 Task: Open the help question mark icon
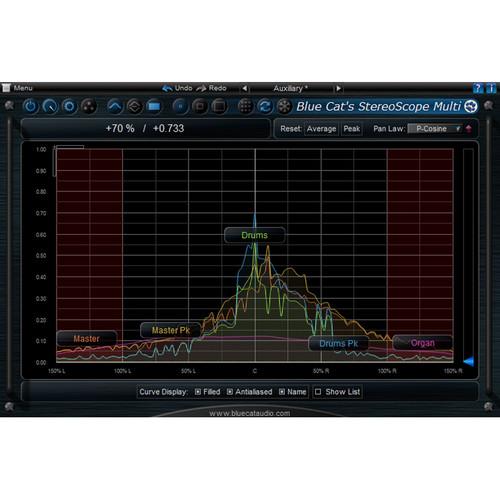[x=478, y=88]
